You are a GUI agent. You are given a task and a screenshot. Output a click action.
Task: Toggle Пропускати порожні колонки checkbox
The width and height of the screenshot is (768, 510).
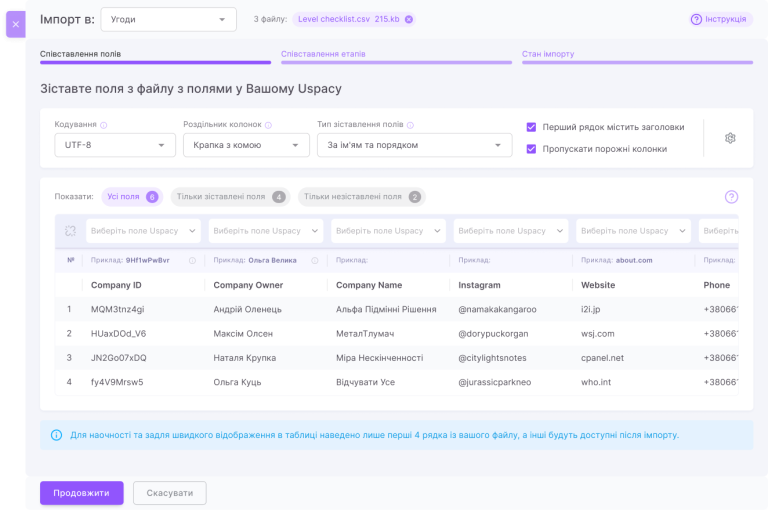click(531, 149)
